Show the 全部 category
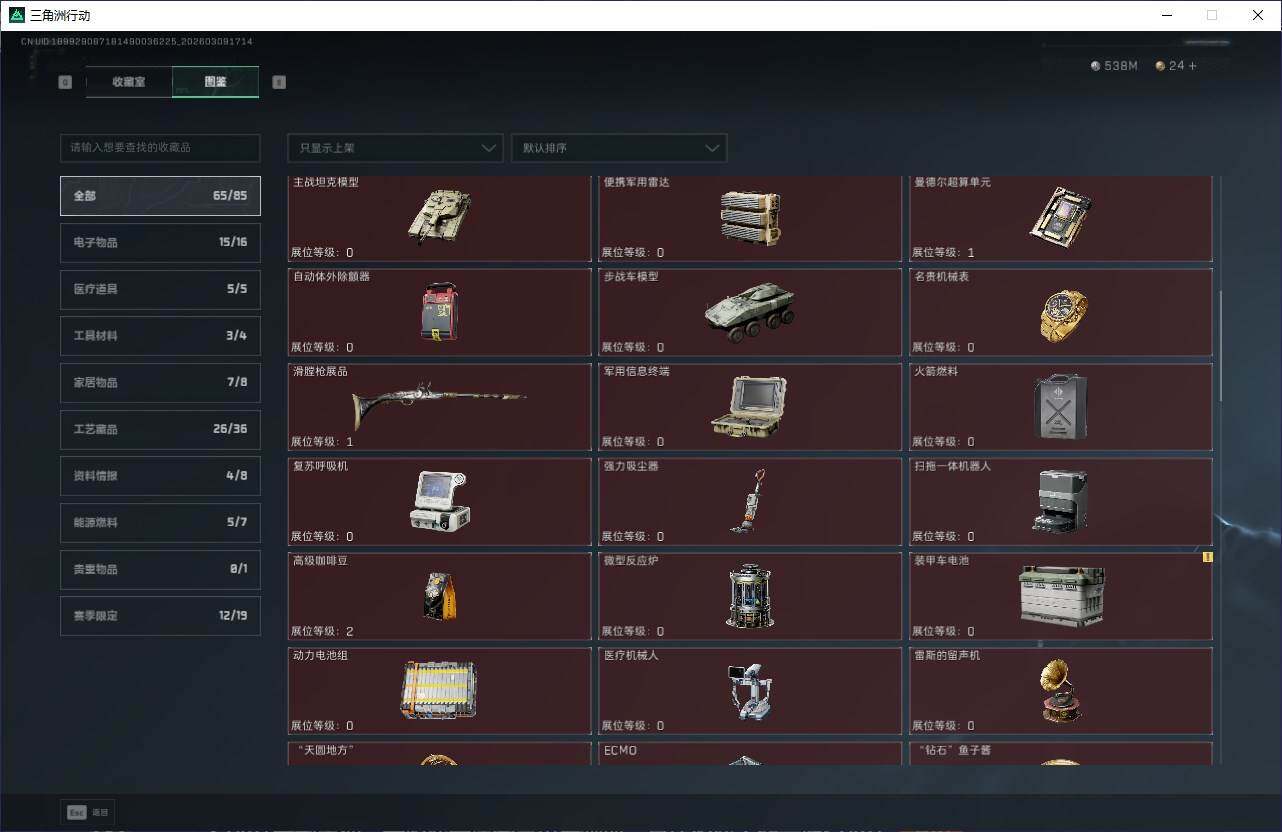The image size is (1282, 832). pyautogui.click(x=160, y=196)
